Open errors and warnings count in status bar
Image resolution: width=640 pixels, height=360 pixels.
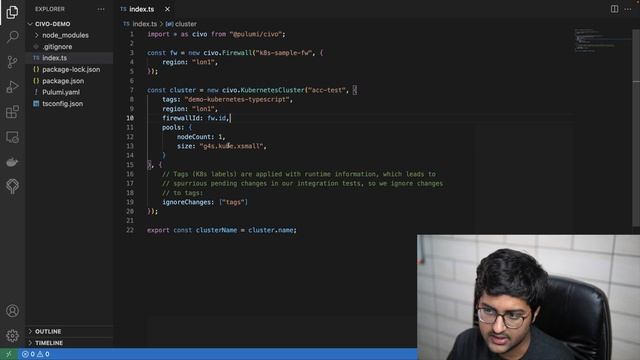(x=36, y=354)
